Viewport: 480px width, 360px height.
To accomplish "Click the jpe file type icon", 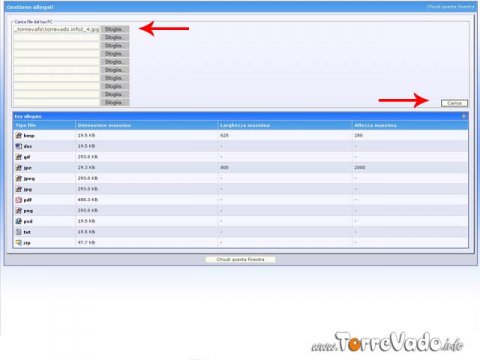I will (x=19, y=168).
